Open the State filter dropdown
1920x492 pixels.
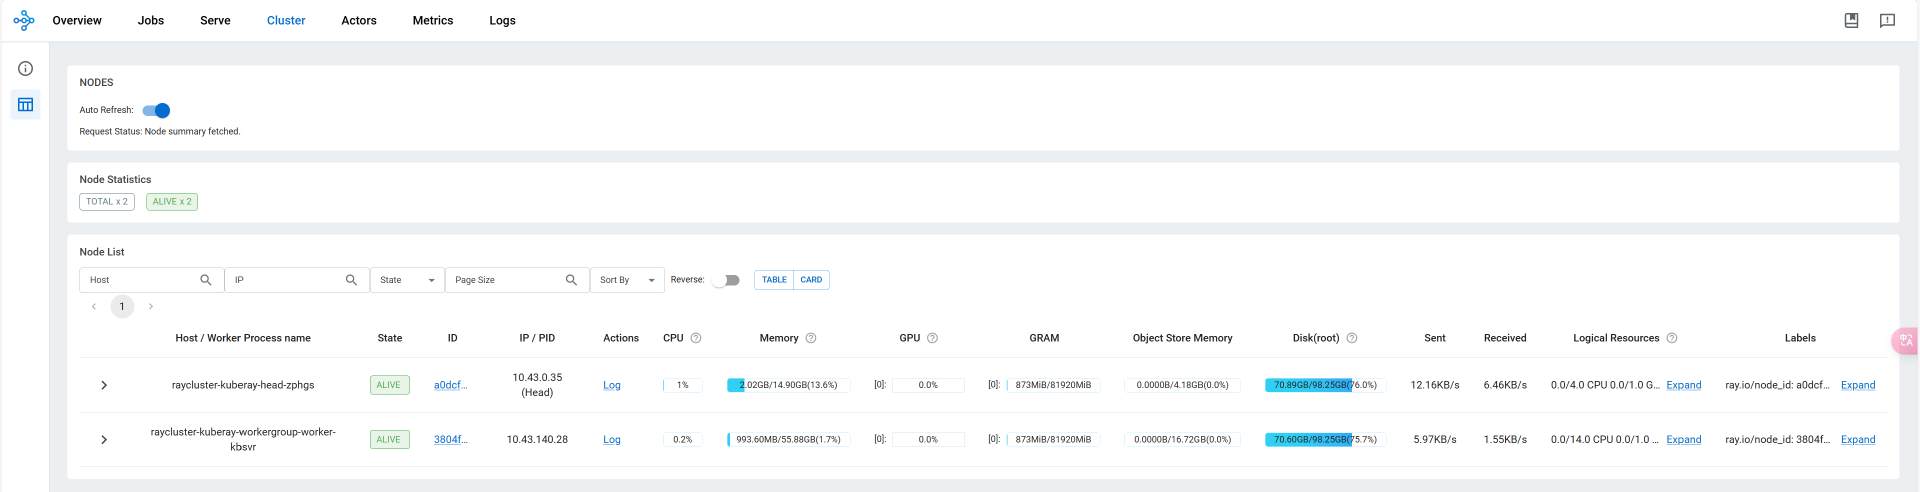point(407,280)
